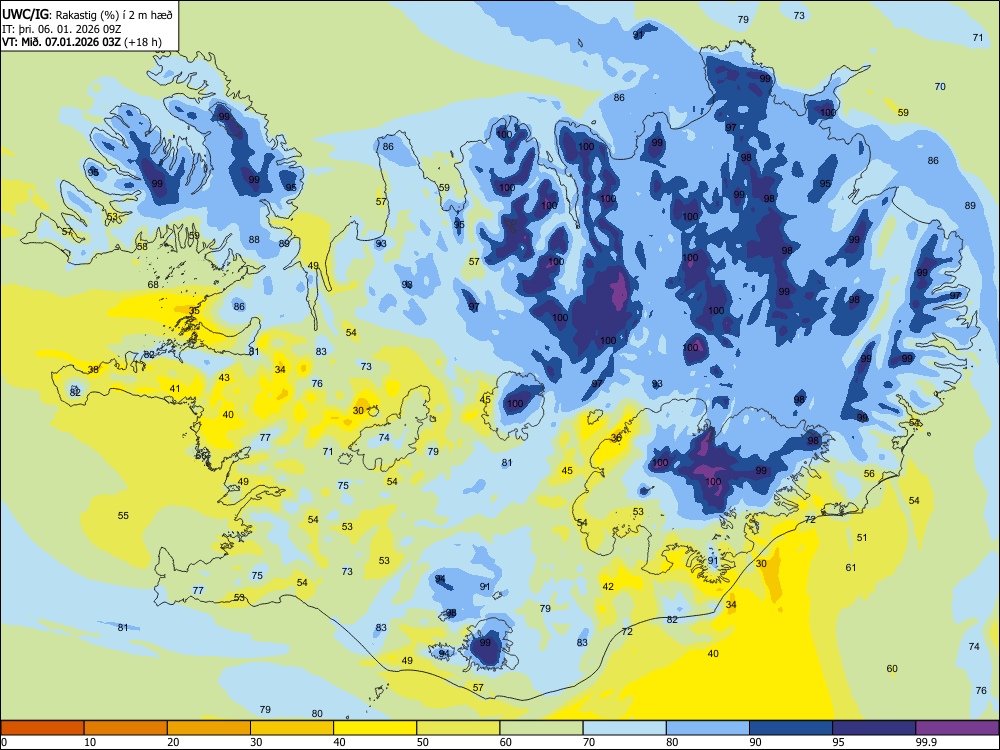Click the 'VT: Mið. 07.01.2026 03Z (+18 h)' line

(x=82, y=42)
